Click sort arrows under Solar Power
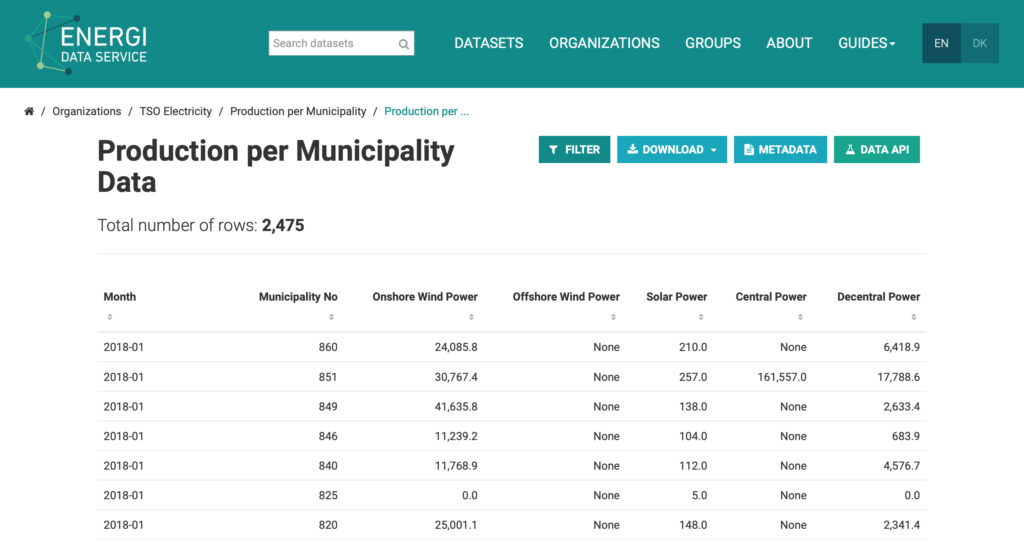Viewport: 1024px width, 542px height. click(x=701, y=317)
